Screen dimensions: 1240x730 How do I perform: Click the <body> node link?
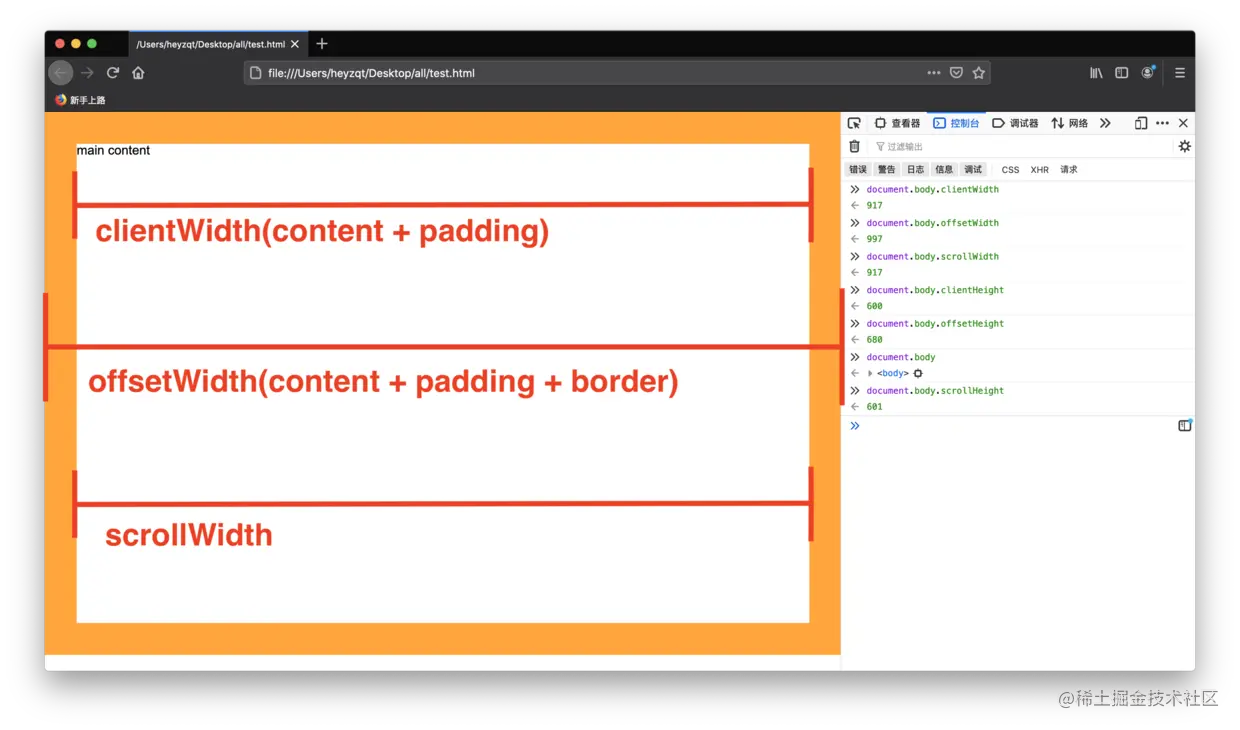893,373
